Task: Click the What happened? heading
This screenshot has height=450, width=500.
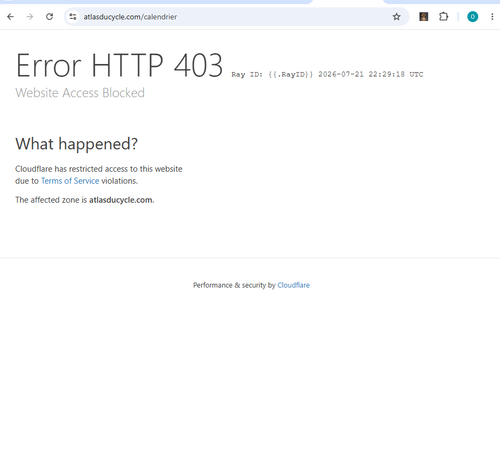Action: click(76, 144)
